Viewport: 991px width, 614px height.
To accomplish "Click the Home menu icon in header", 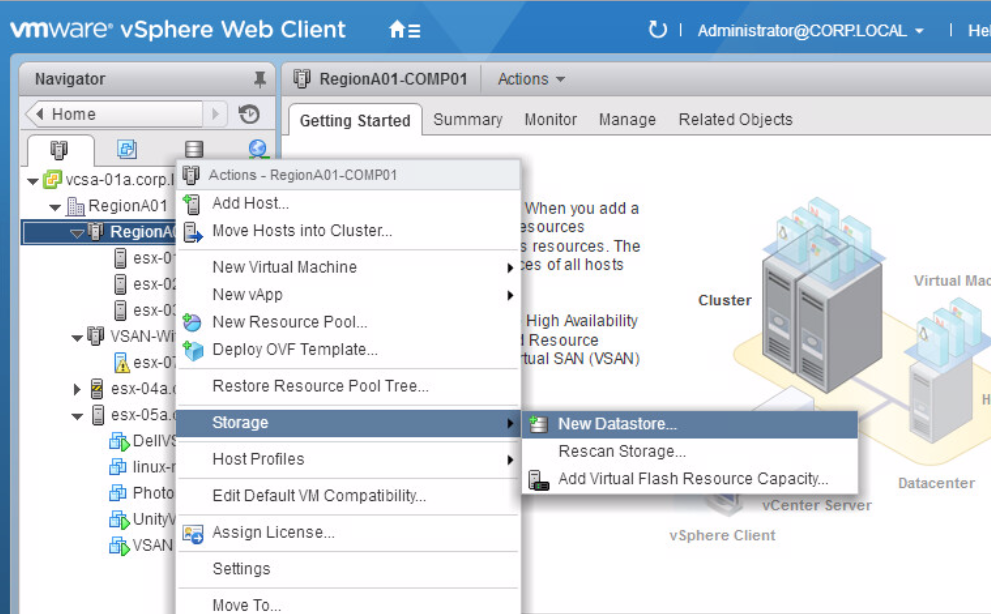I will coord(404,30).
